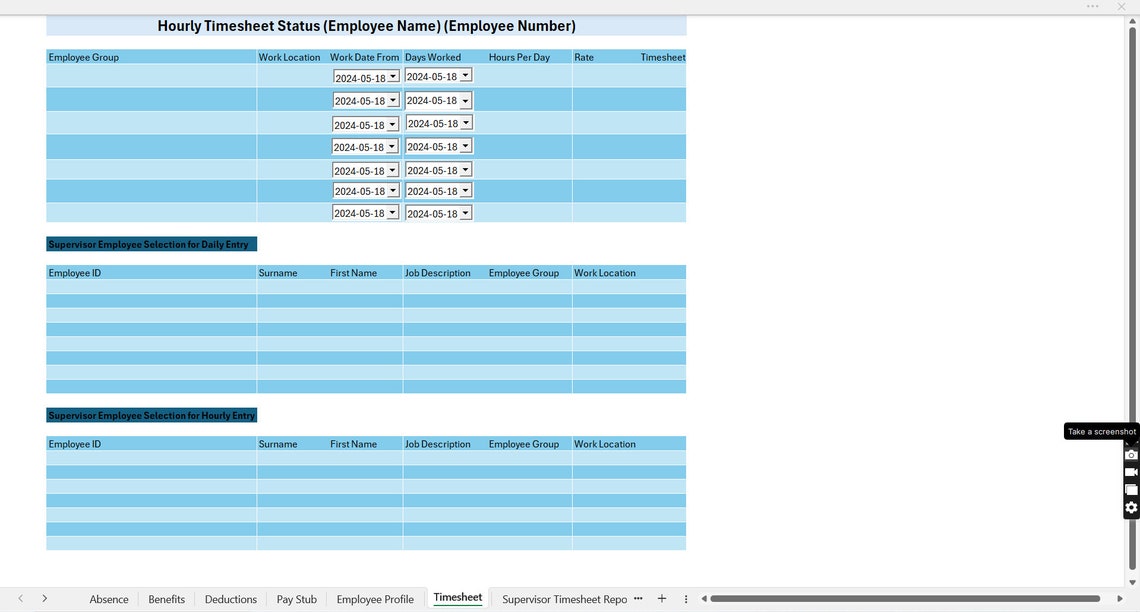Open the Employee Profile tab
Screen dimensions: 1140x612
[375, 599]
